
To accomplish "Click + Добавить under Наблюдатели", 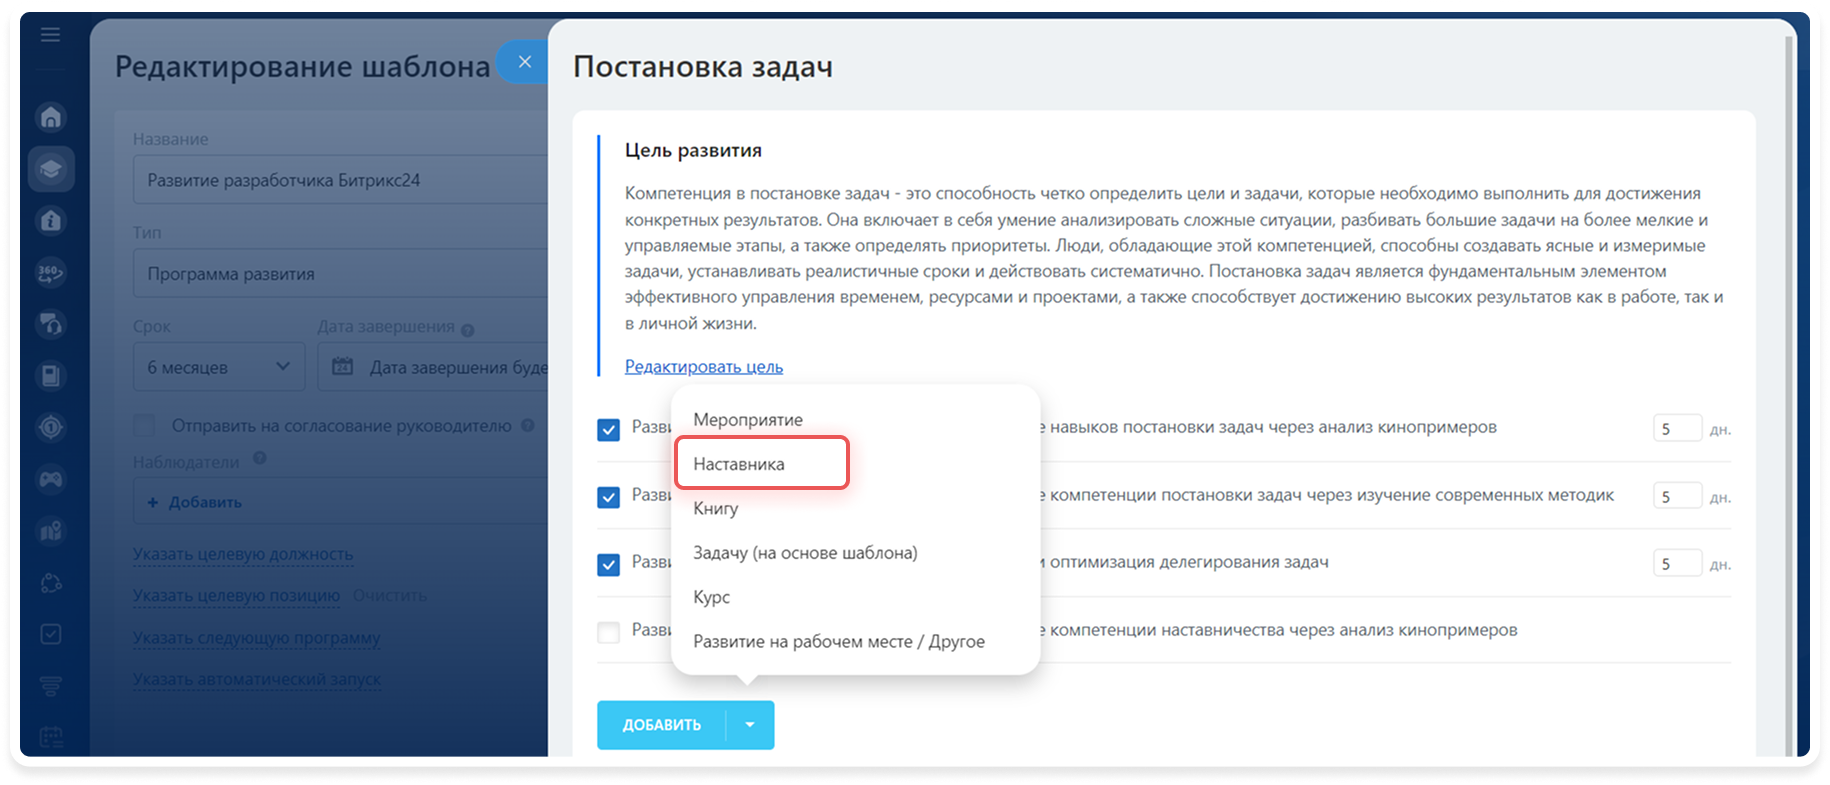I will (195, 502).
